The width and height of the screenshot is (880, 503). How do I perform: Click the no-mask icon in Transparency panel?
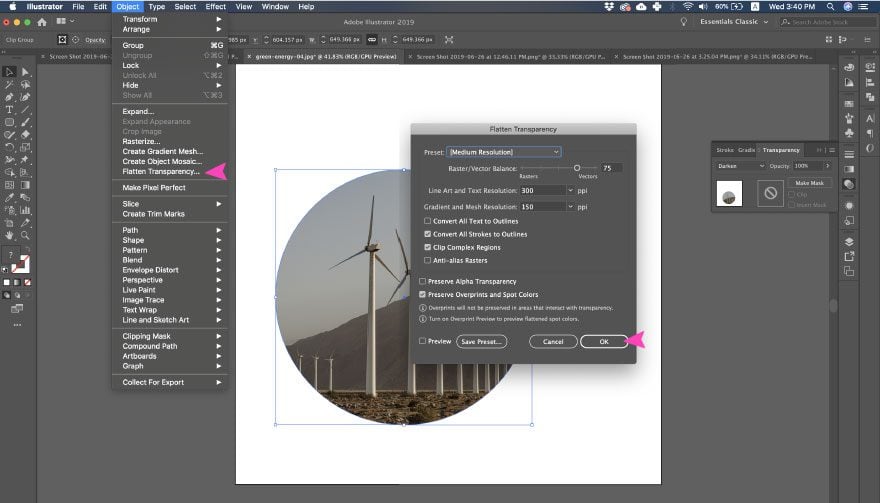[x=770, y=193]
